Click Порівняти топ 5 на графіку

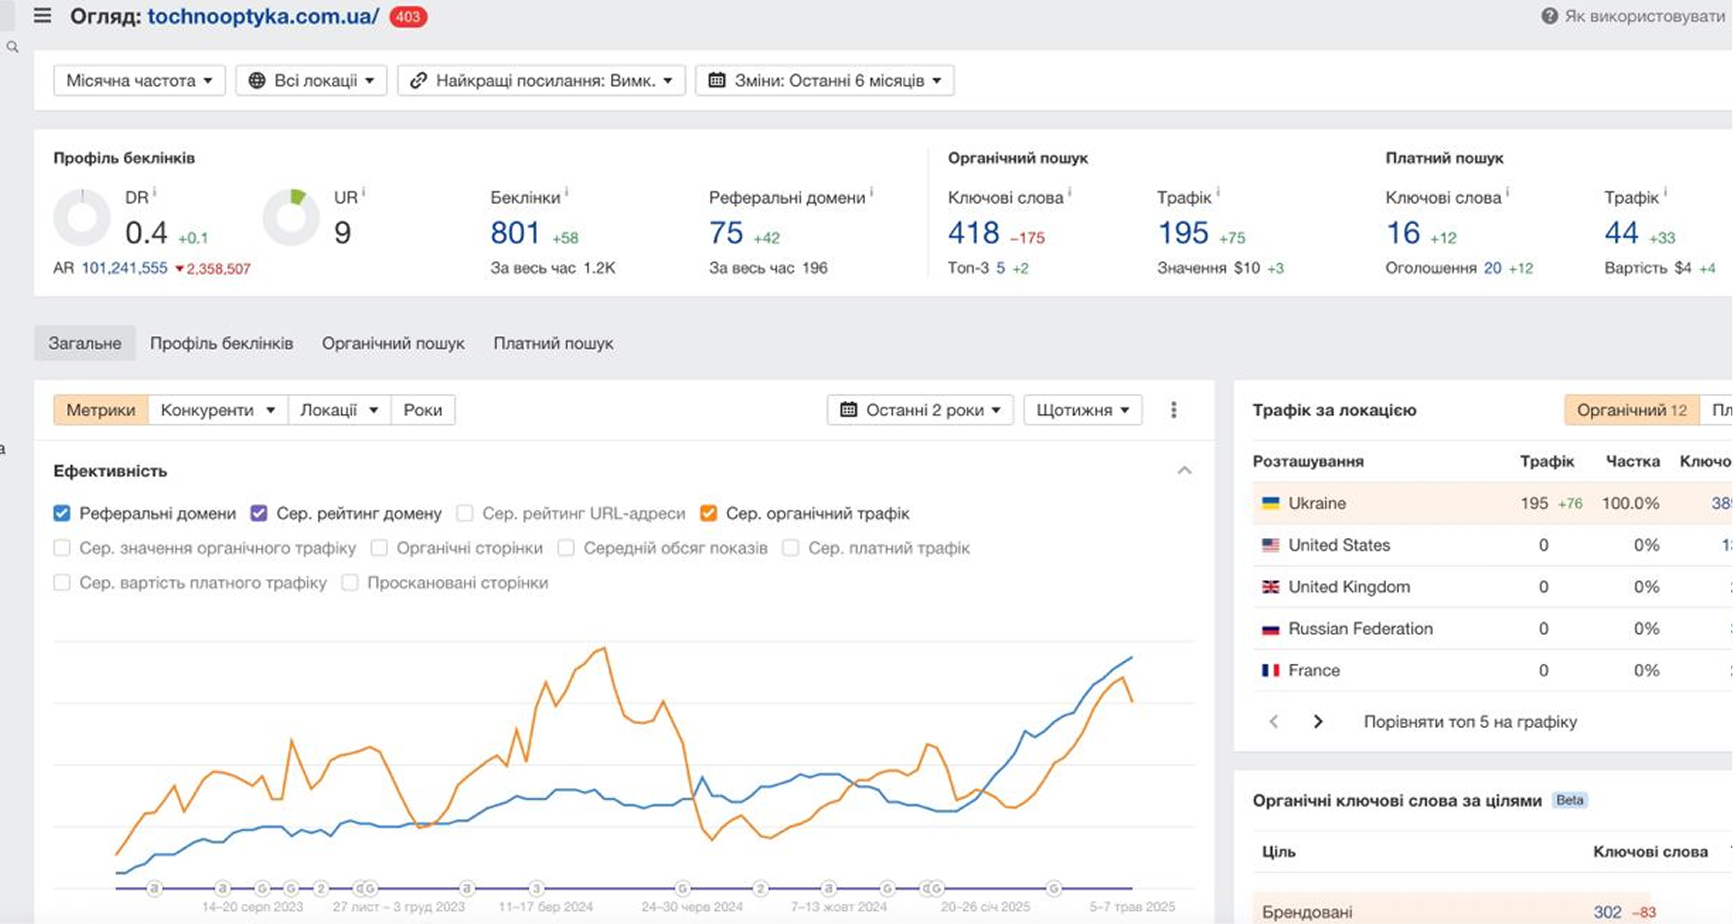1470,721
